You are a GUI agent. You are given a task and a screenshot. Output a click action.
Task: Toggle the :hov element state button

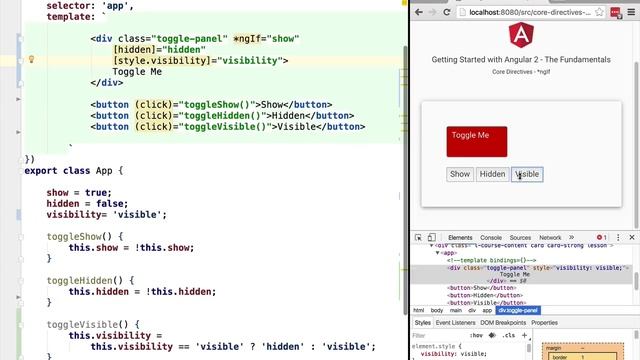click(x=476, y=336)
